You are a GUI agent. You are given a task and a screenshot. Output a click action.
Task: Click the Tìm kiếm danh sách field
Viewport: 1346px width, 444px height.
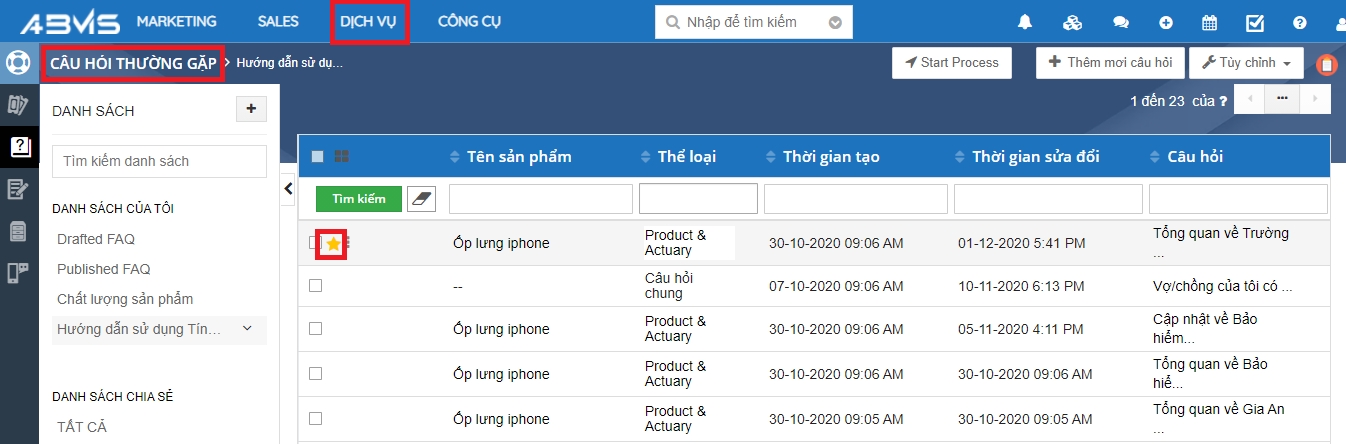159,161
